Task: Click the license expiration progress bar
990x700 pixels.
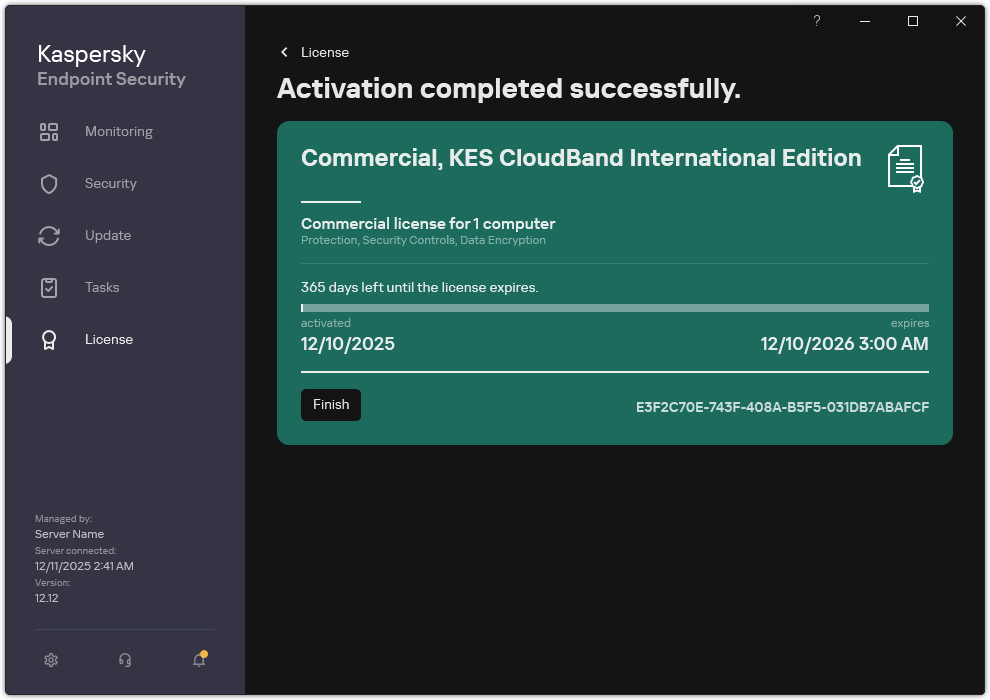Action: 614,307
